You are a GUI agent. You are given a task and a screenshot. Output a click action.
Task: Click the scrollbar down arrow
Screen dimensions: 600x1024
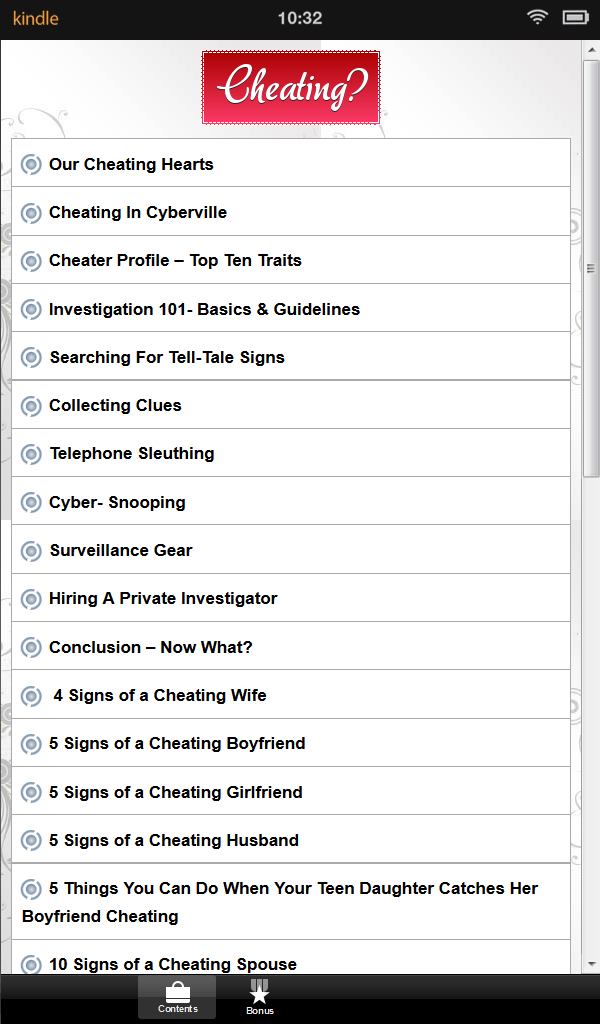click(591, 964)
